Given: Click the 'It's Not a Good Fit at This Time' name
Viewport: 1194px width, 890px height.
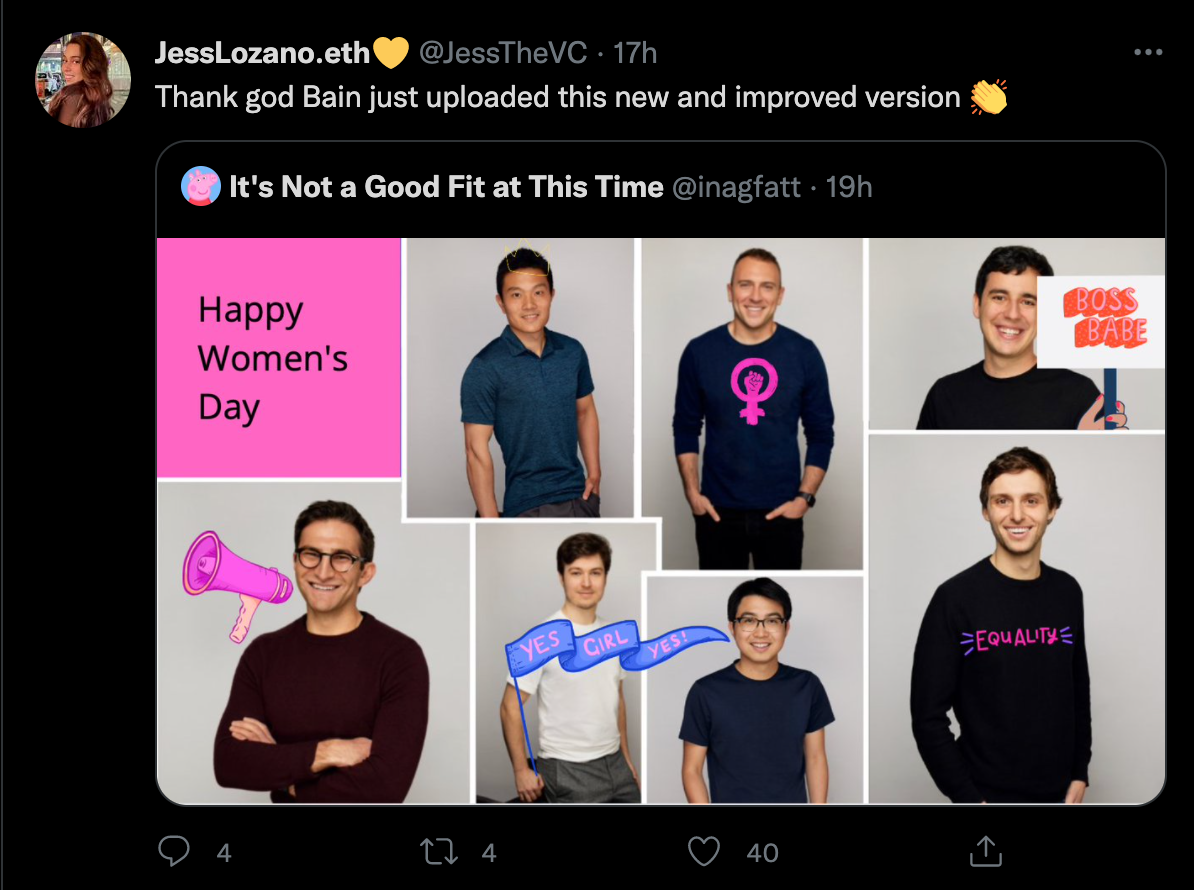Looking at the screenshot, I should (x=446, y=186).
